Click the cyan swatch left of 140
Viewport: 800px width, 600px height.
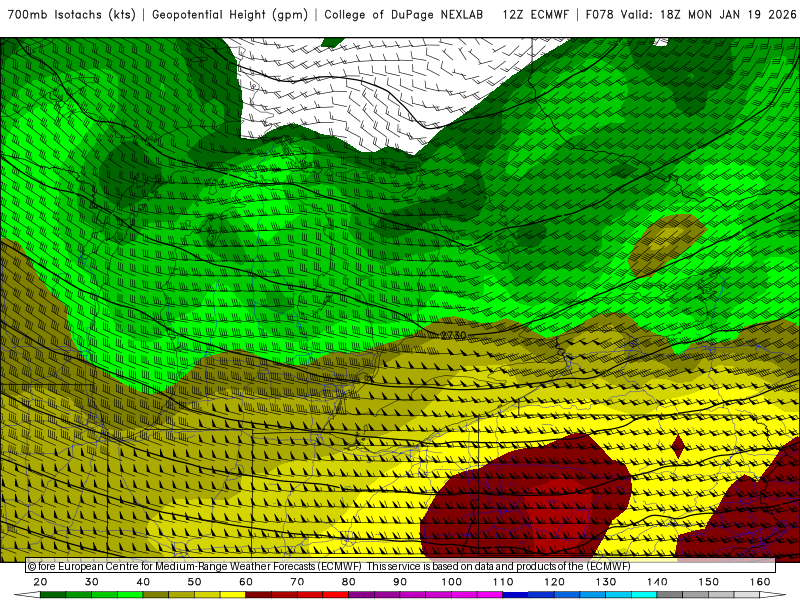click(644, 595)
